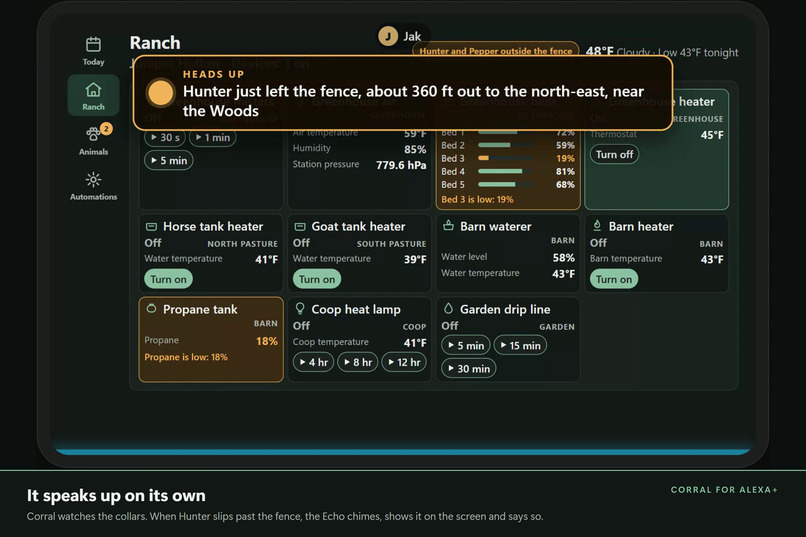Image resolution: width=806 pixels, height=537 pixels.
Task: Click the Propane 18% value
Action: point(267,341)
